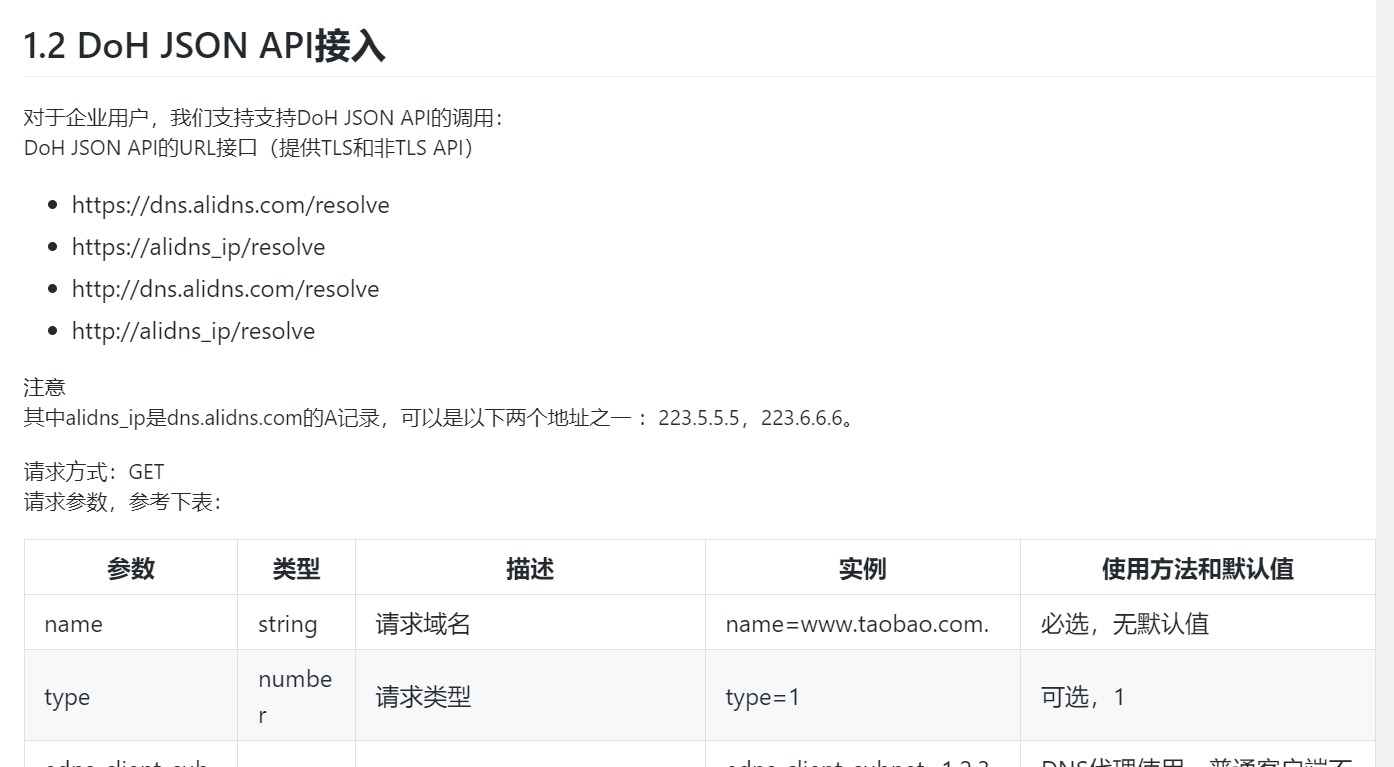Select the type=1 example cell

[x=761, y=696]
